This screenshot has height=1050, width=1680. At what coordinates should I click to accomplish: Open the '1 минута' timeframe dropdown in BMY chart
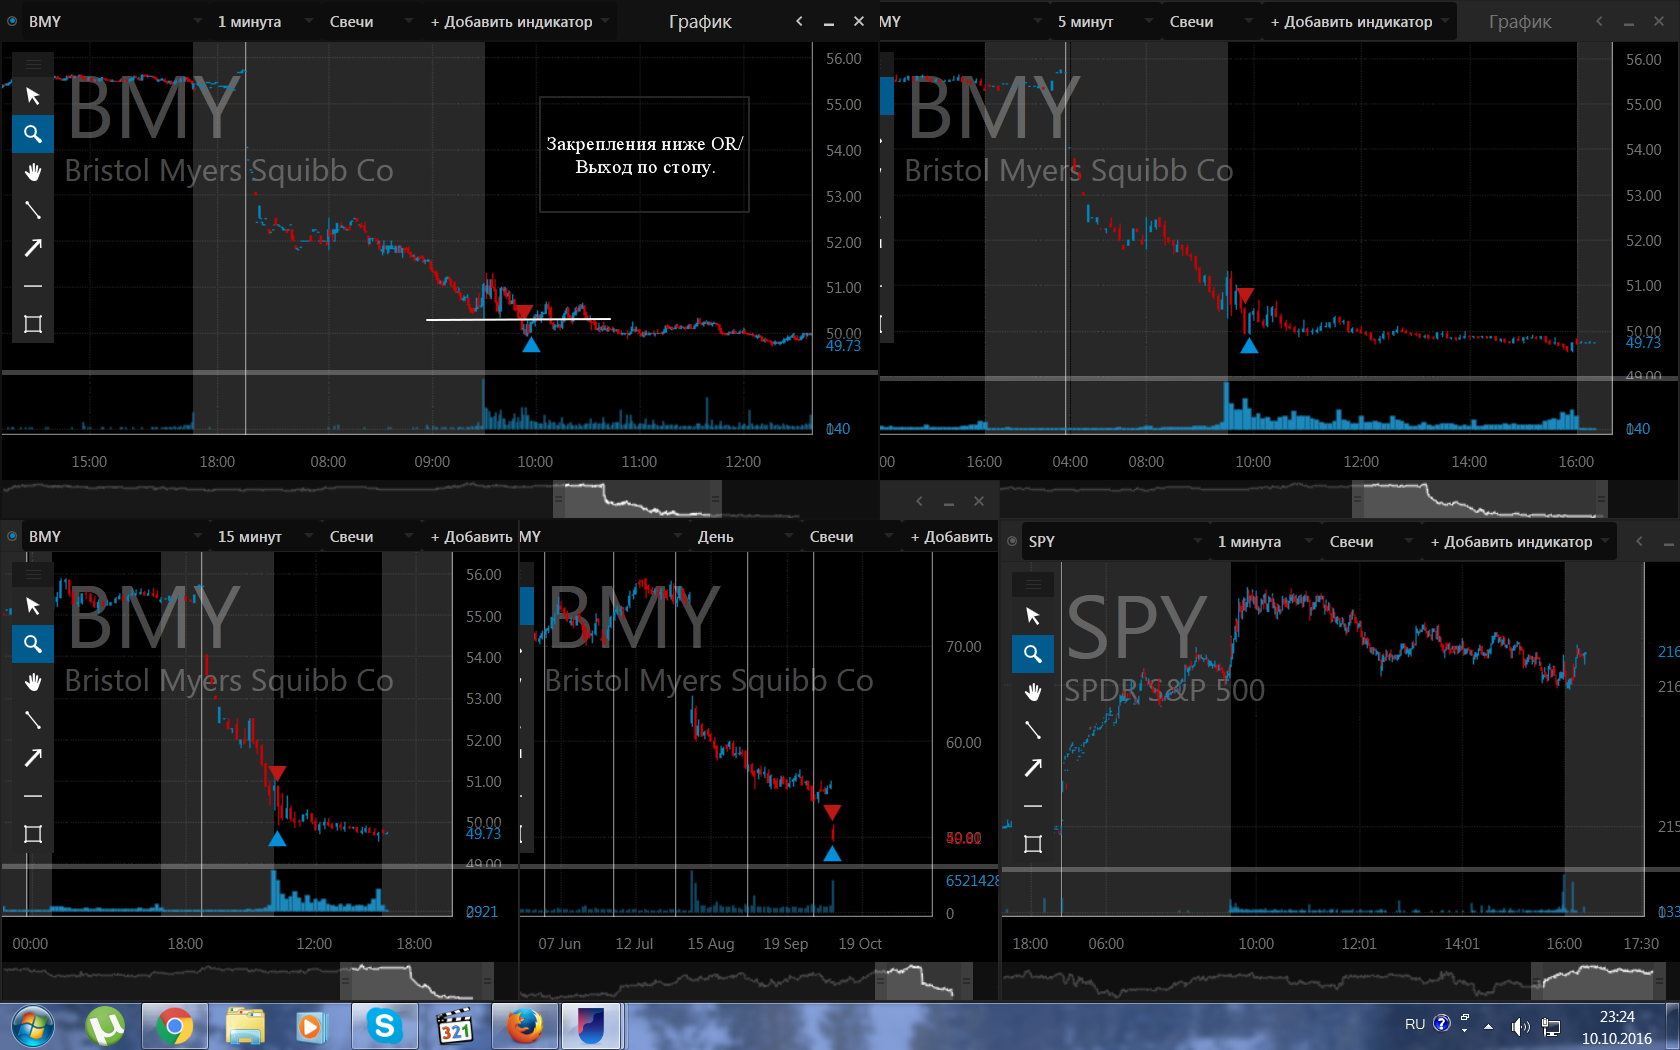click(x=264, y=21)
